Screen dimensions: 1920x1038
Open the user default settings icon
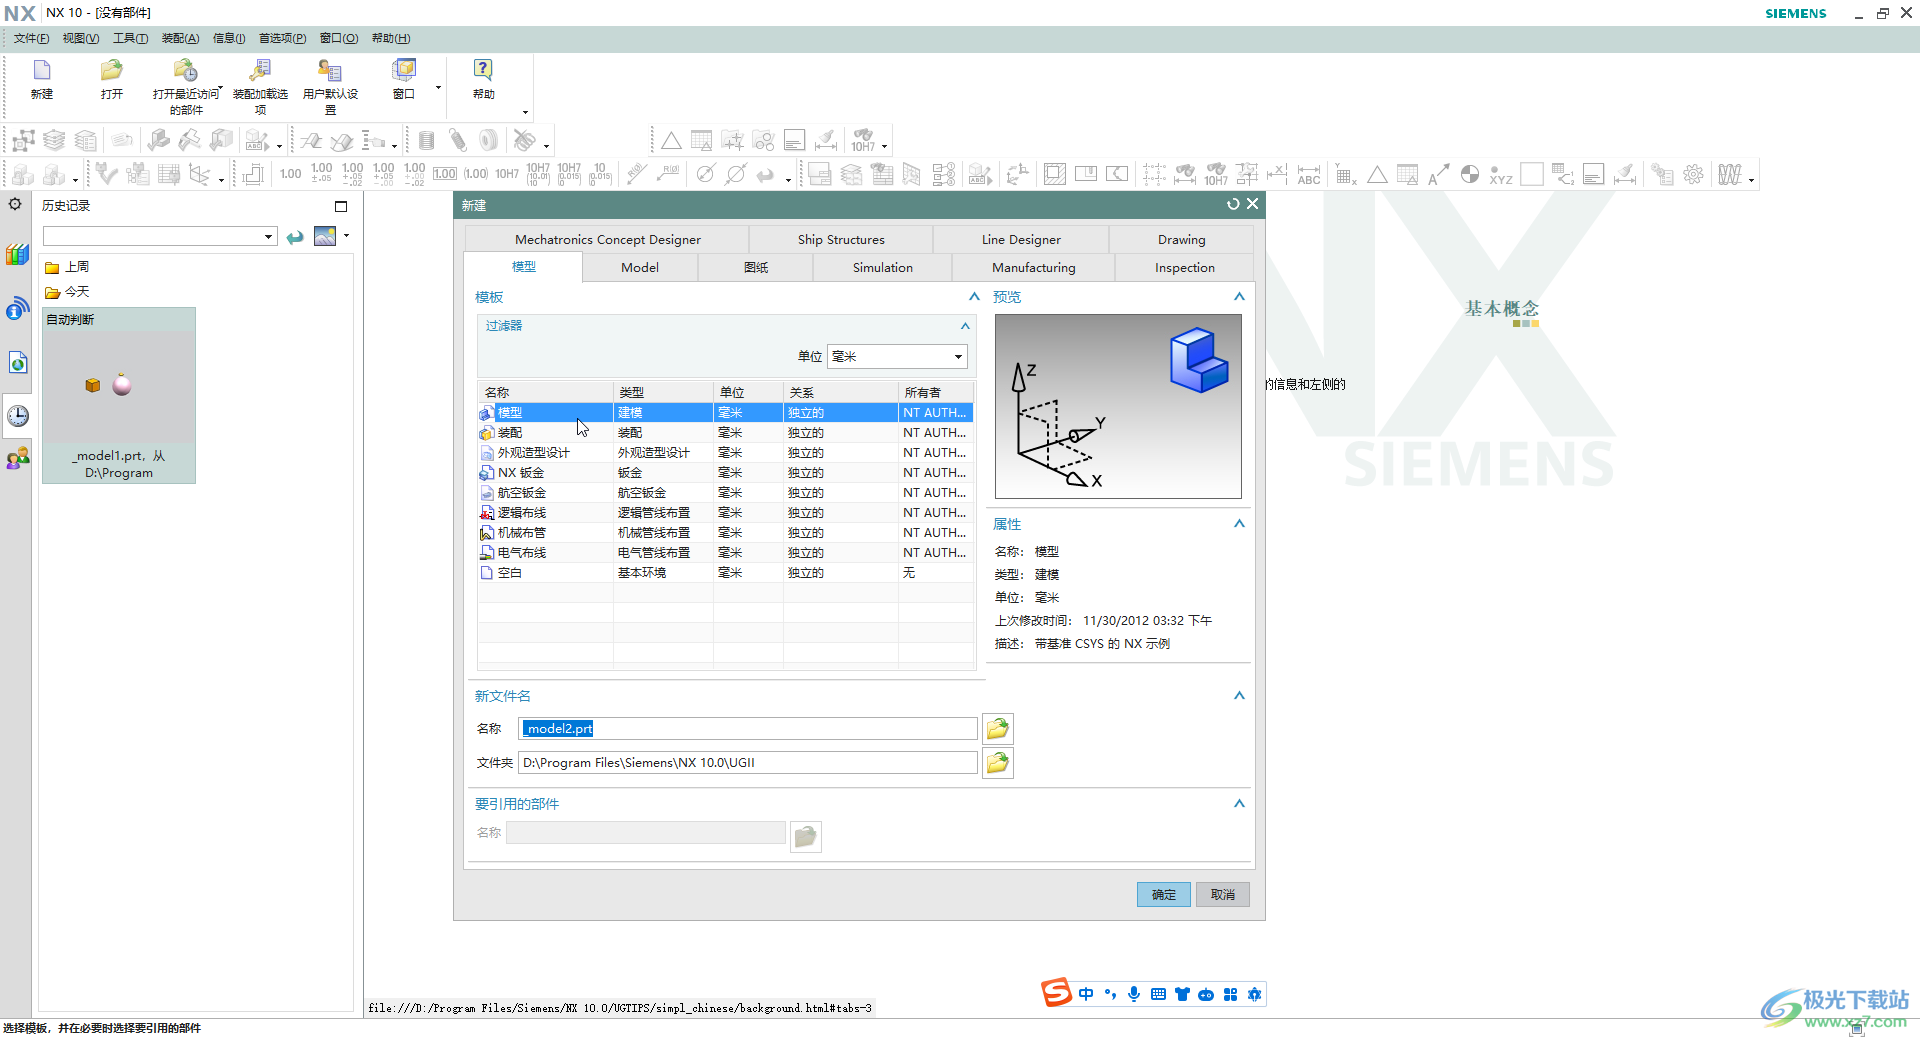pyautogui.click(x=330, y=70)
